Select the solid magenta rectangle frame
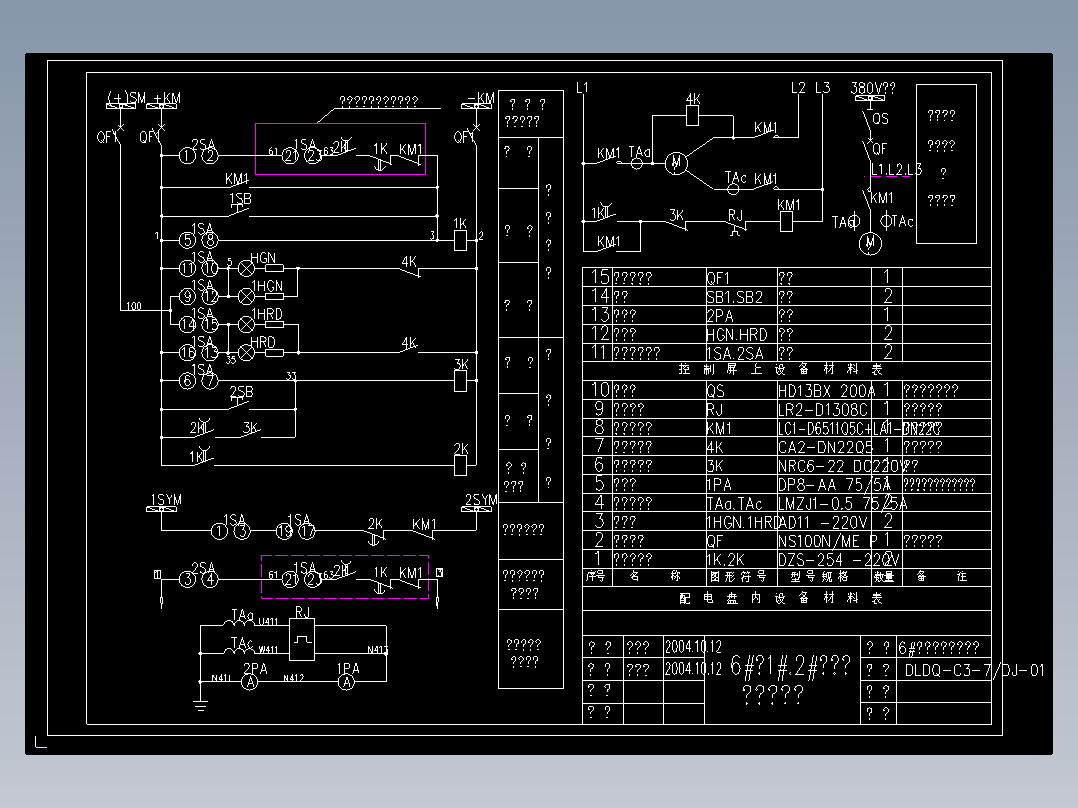Viewport: 1078px width, 808px height. [340, 149]
